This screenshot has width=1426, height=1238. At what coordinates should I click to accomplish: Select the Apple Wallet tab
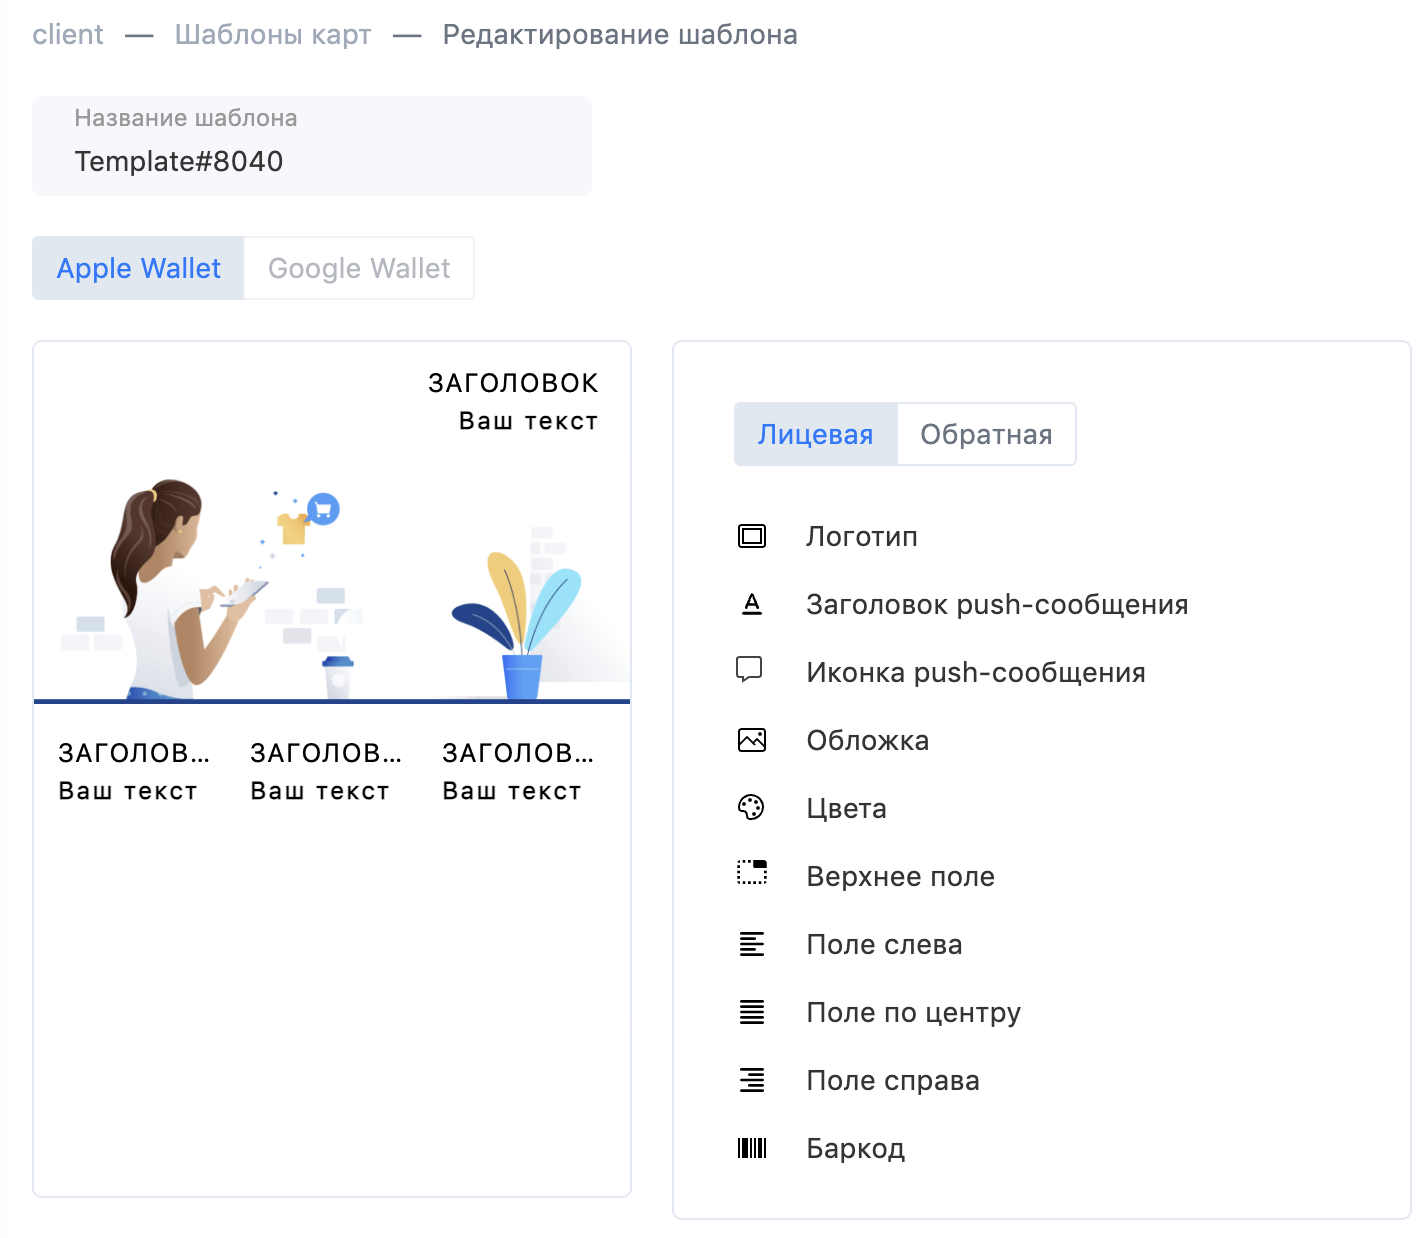pyautogui.click(x=138, y=268)
